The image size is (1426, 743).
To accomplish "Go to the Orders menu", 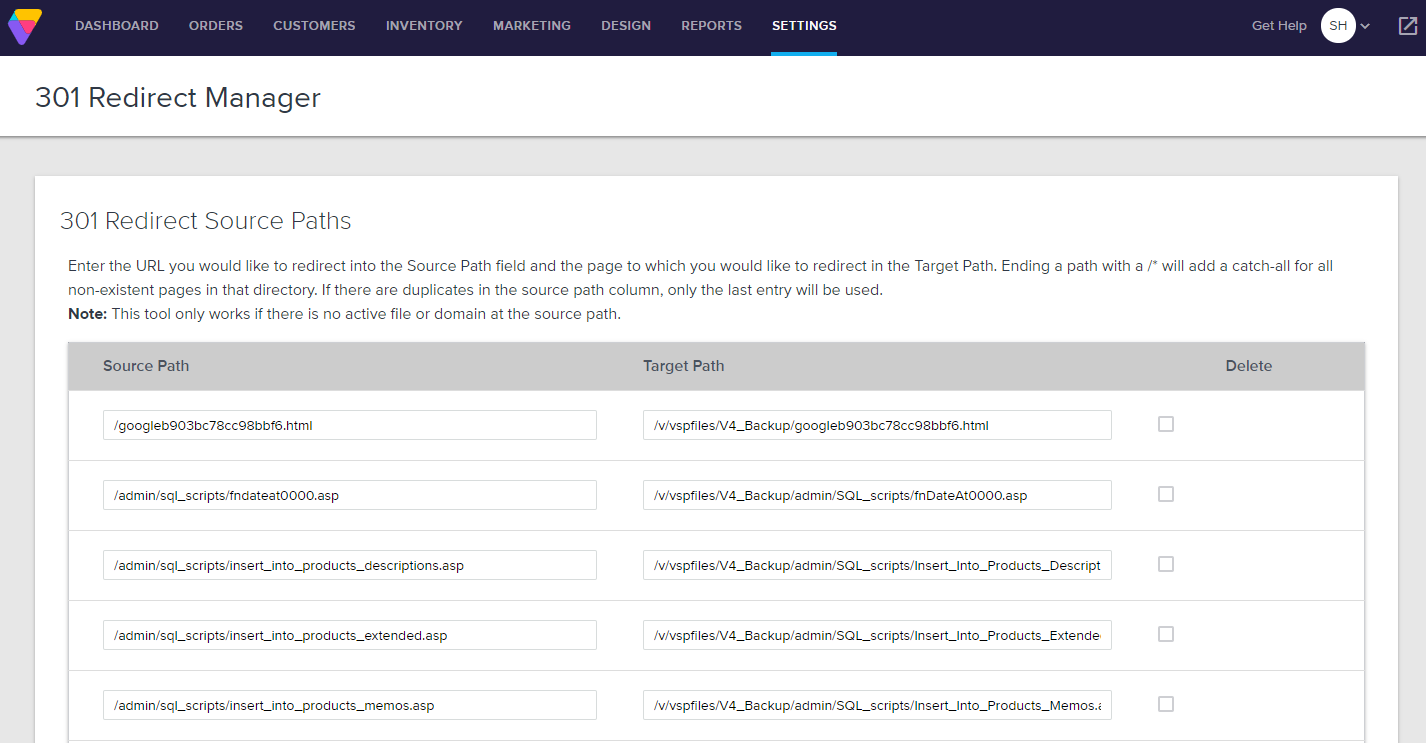I will [216, 26].
